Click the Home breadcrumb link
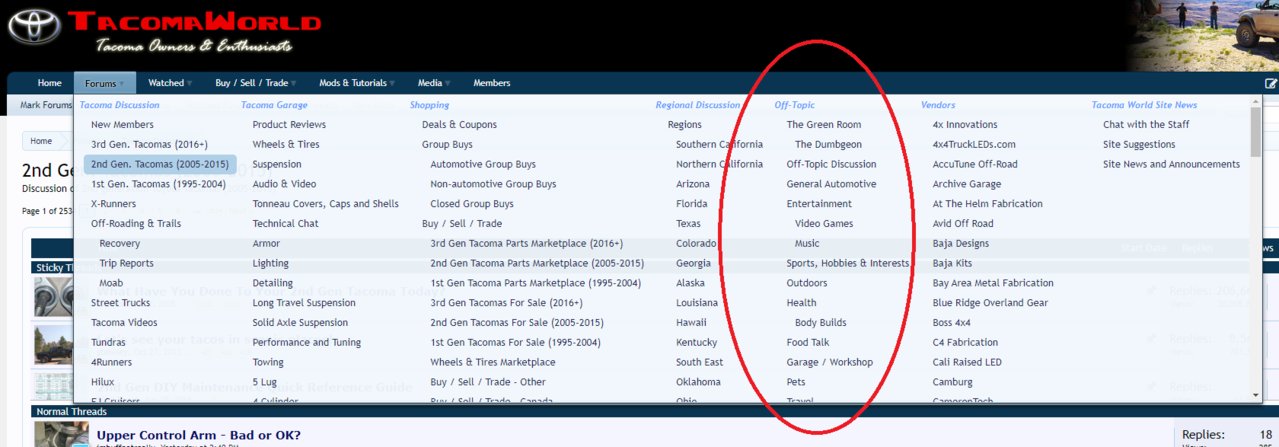 (x=41, y=141)
